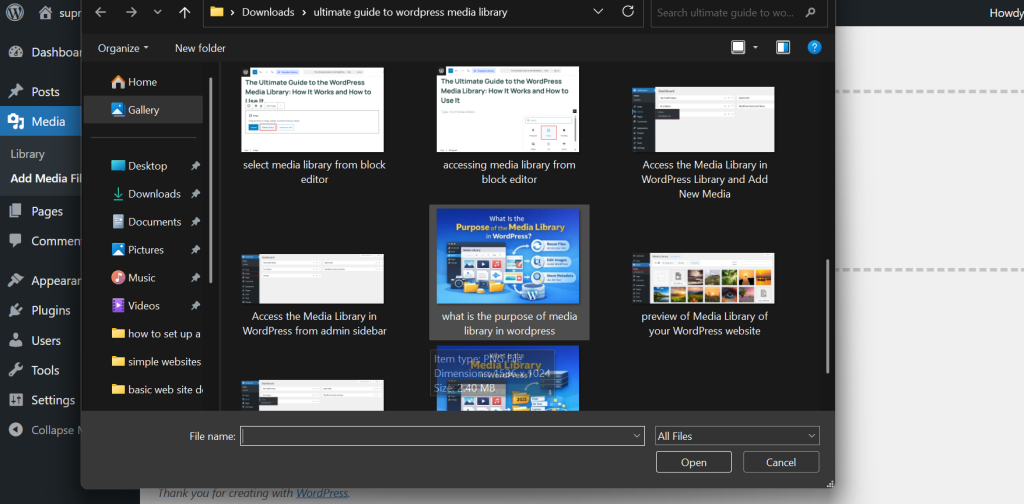Go forward in file dialog
This screenshot has width=1024, height=504.
(x=131, y=12)
